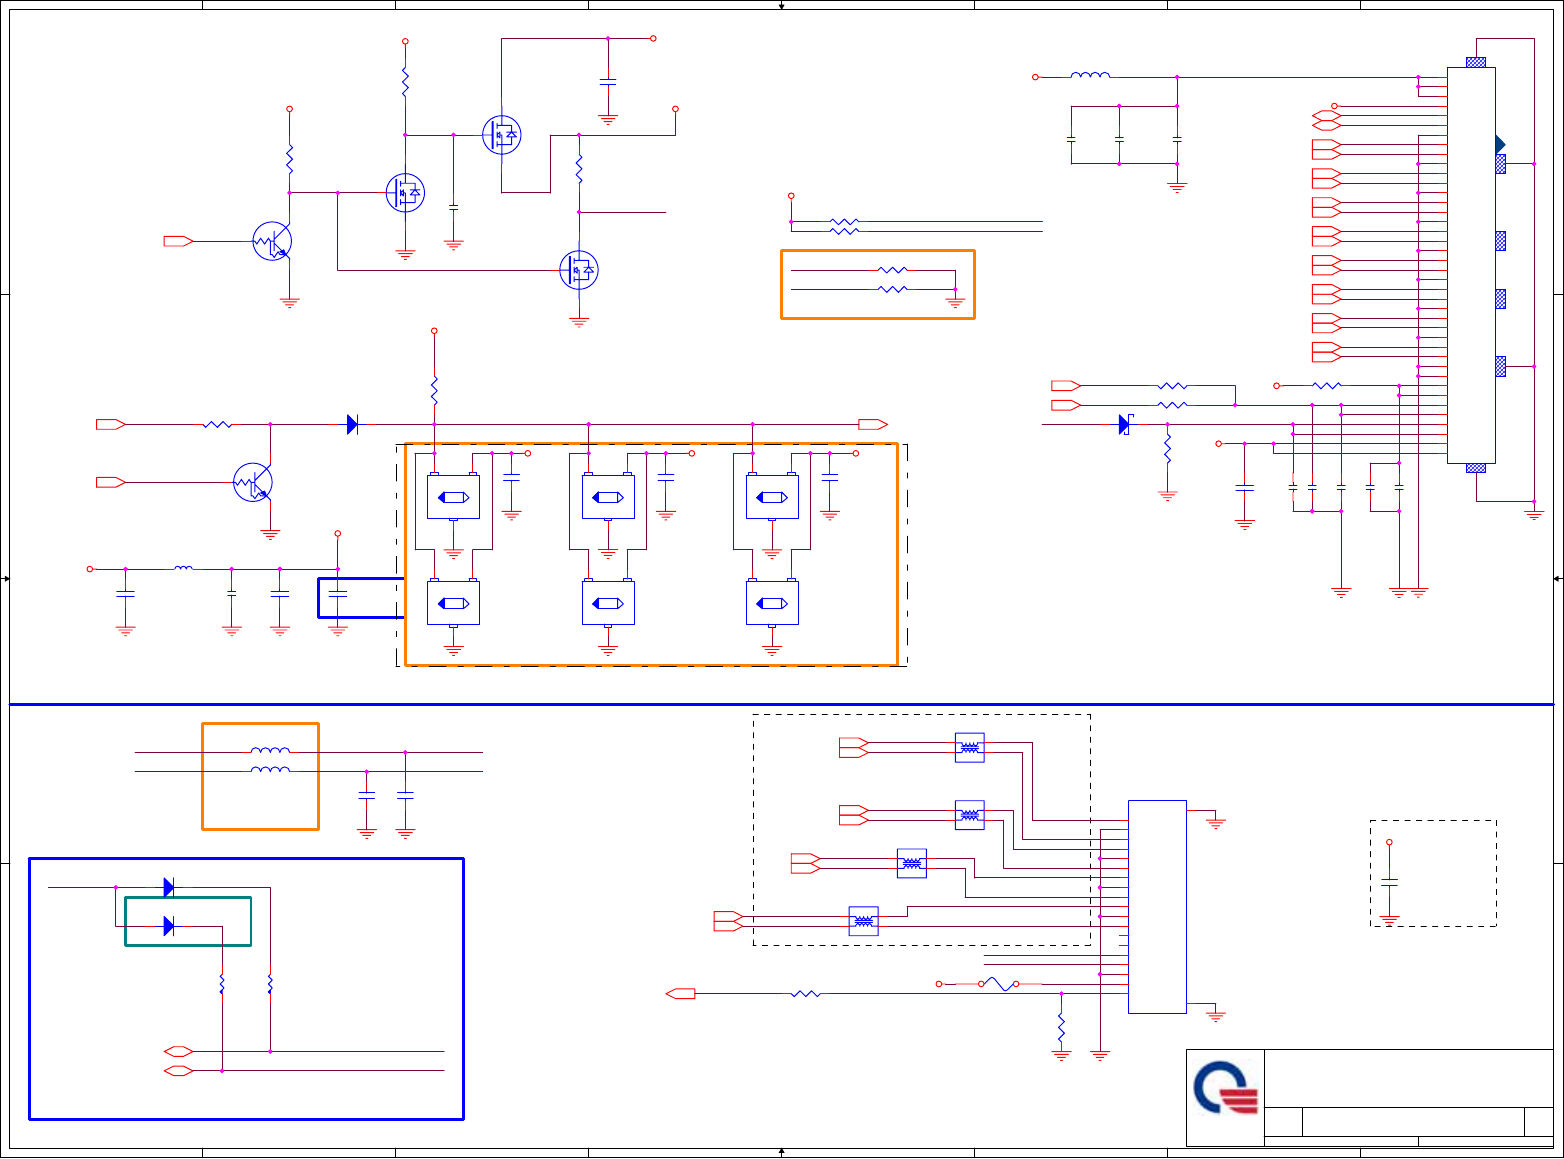Select the bottommost common-mode choke in the dashed box
This screenshot has width=1564, height=1159.
(863, 921)
